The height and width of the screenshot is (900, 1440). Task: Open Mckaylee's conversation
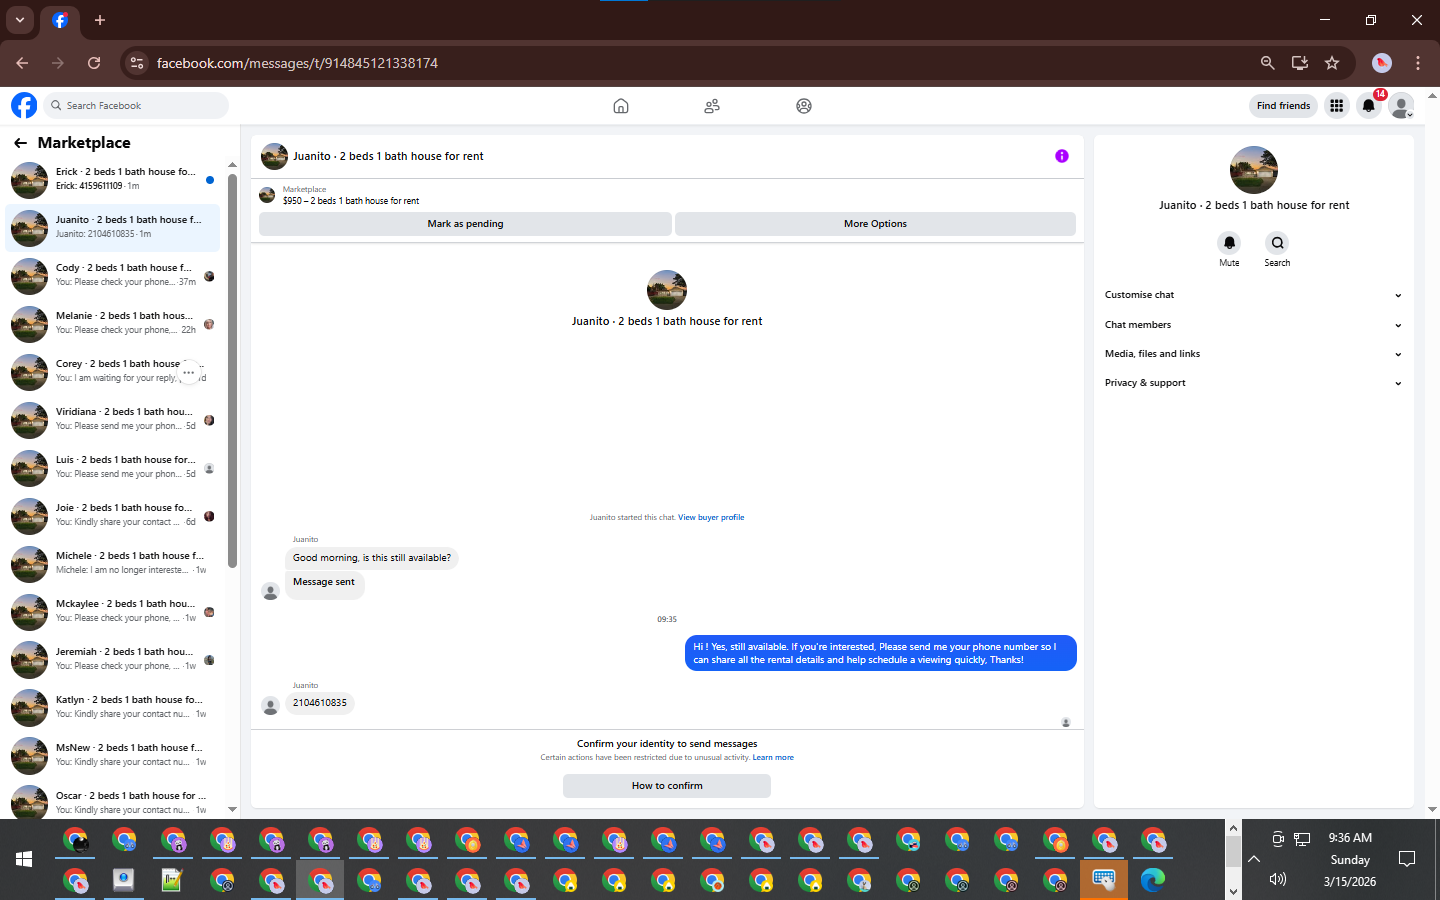(112, 612)
